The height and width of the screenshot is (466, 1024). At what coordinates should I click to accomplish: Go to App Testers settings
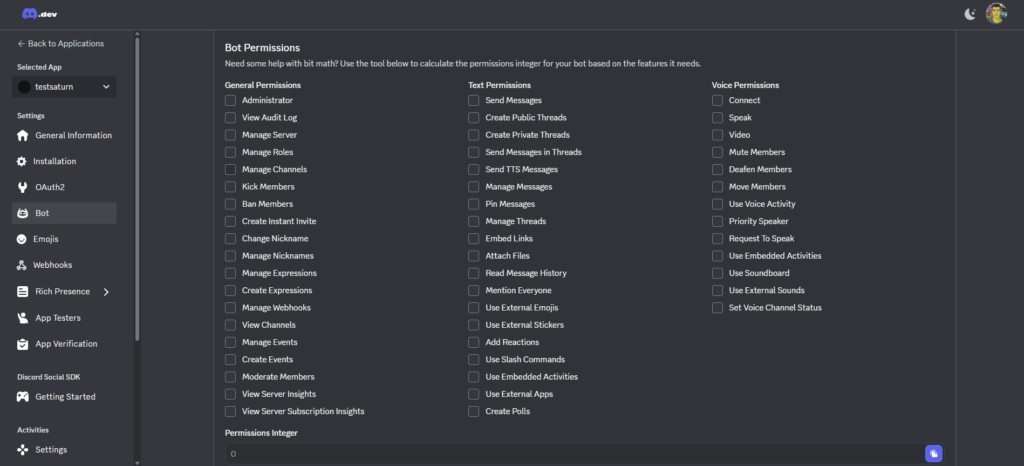click(58, 318)
